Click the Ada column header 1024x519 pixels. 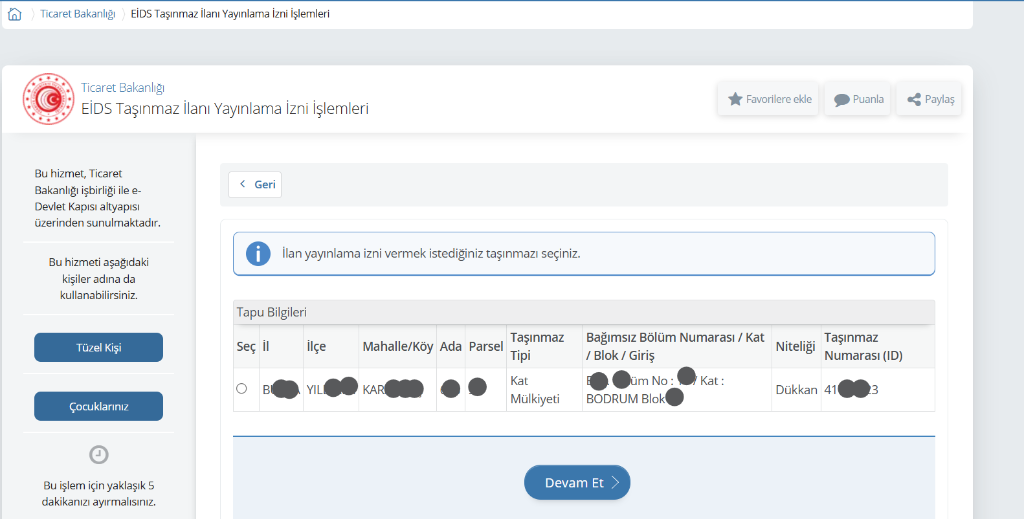pos(451,347)
